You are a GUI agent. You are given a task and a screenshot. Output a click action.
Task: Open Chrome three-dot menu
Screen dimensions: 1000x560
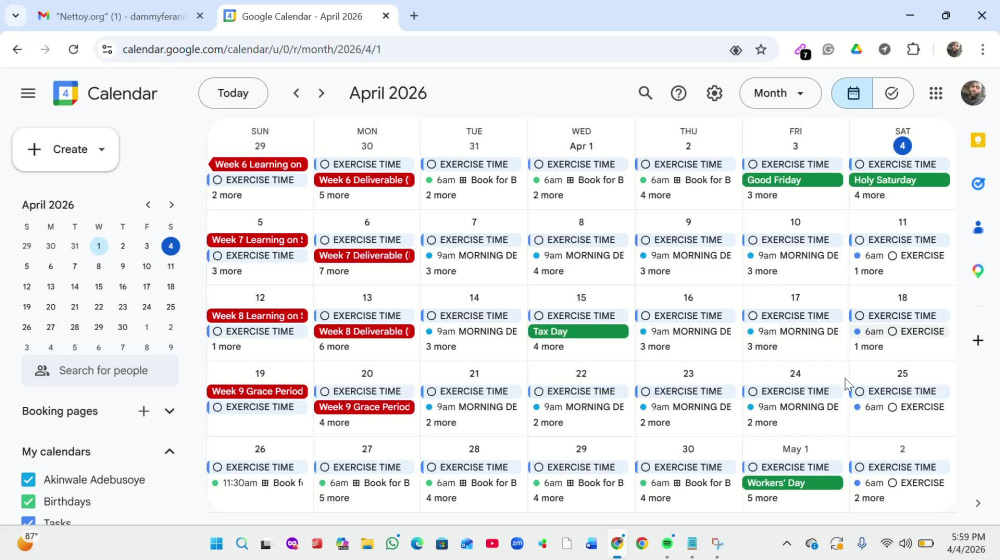click(982, 49)
